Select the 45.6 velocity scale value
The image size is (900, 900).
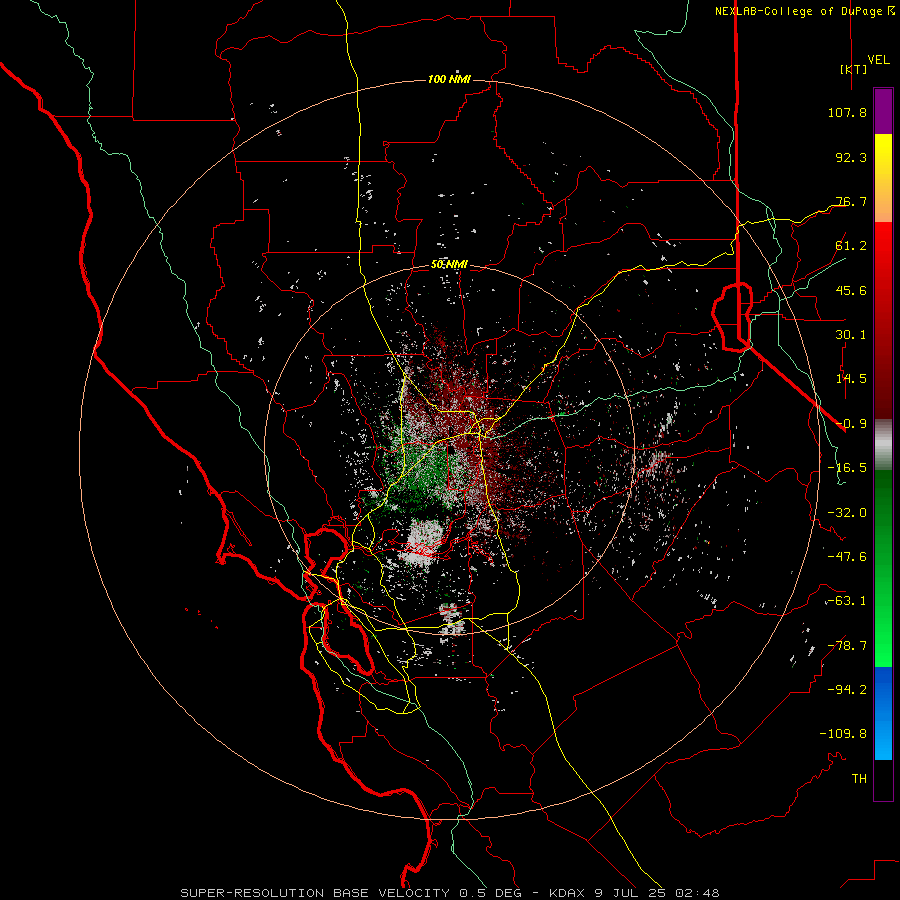[x=851, y=290]
